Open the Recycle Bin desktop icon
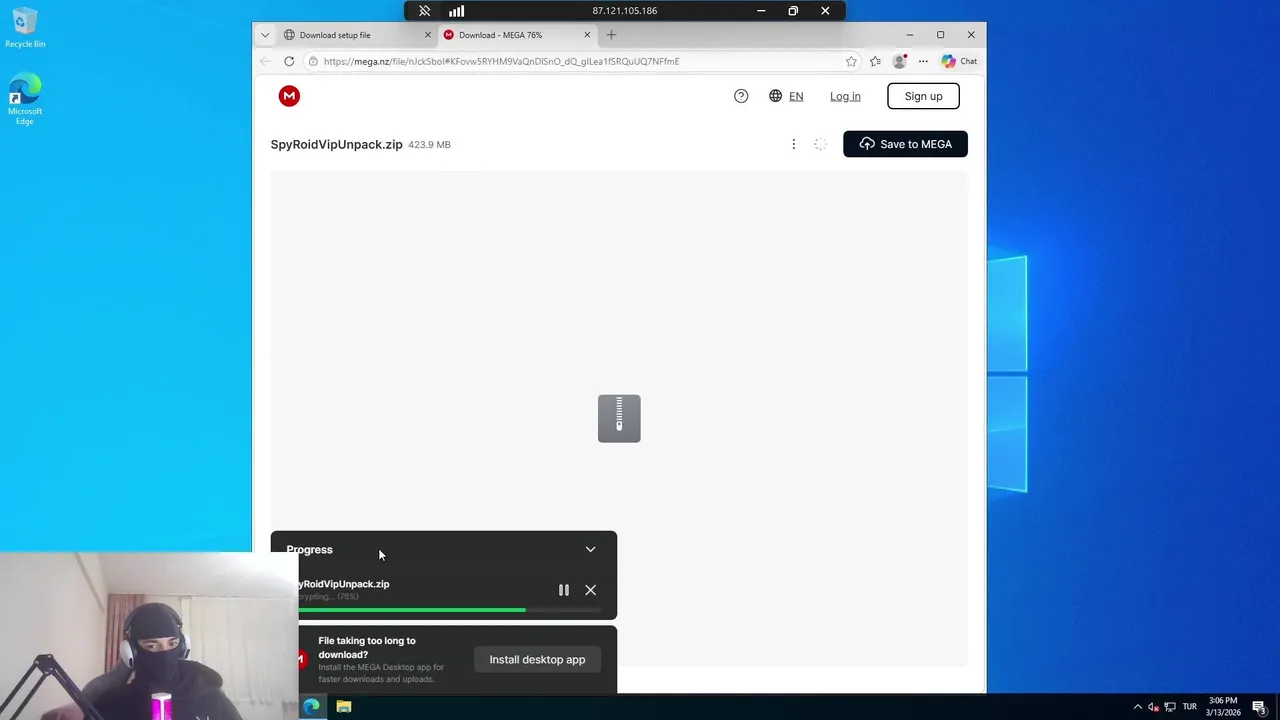The image size is (1280, 720). pyautogui.click(x=25, y=28)
